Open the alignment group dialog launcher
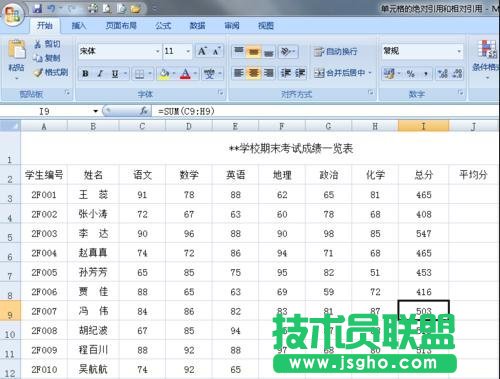Screen dimensions: 500x379 (x=371, y=93)
